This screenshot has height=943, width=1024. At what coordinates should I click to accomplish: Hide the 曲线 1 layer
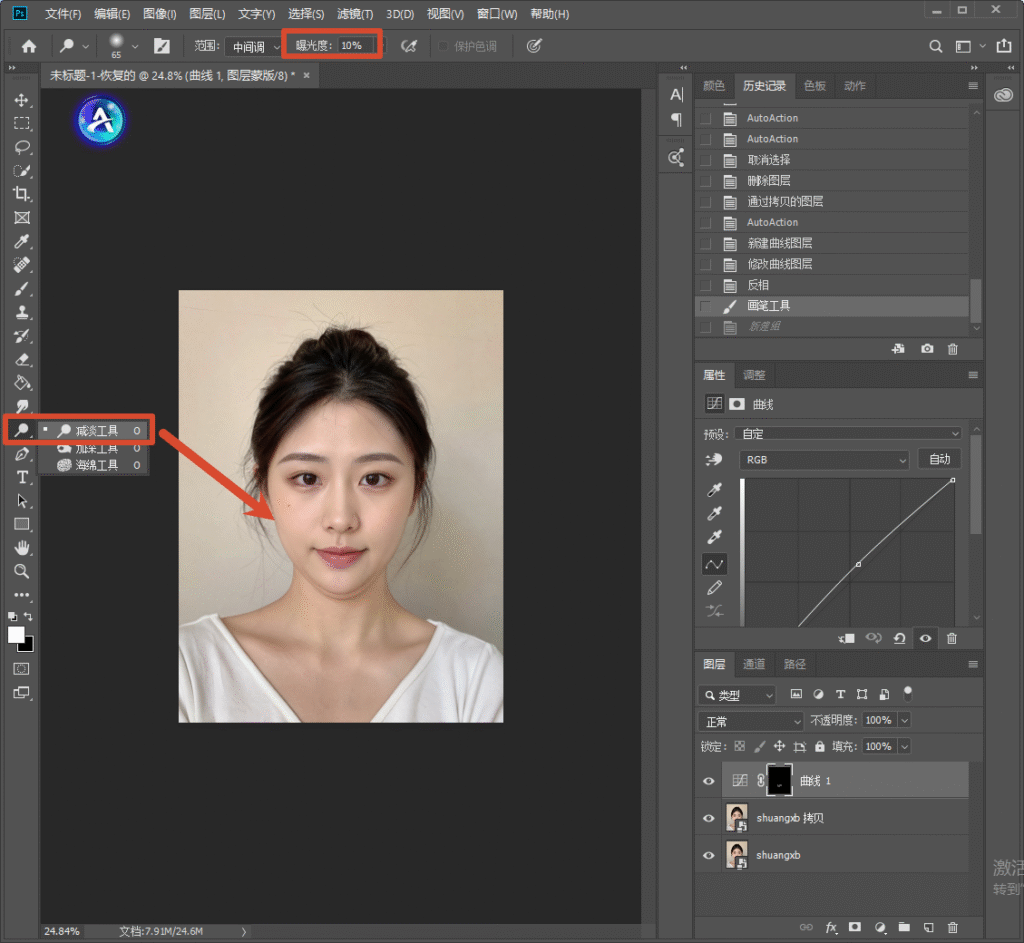(709, 781)
